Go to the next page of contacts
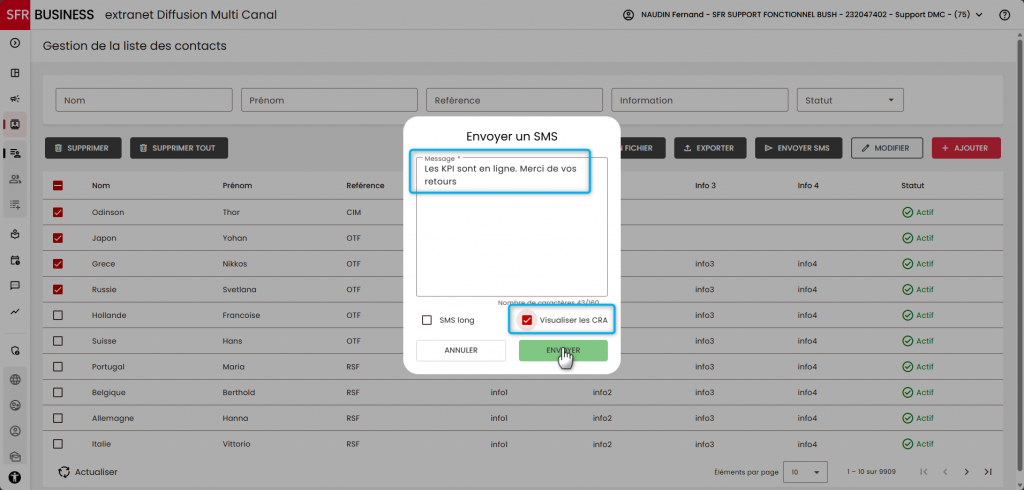 tap(967, 472)
